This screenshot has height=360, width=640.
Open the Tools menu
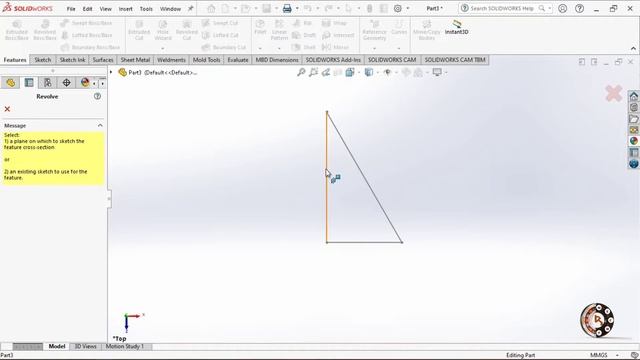click(146, 9)
